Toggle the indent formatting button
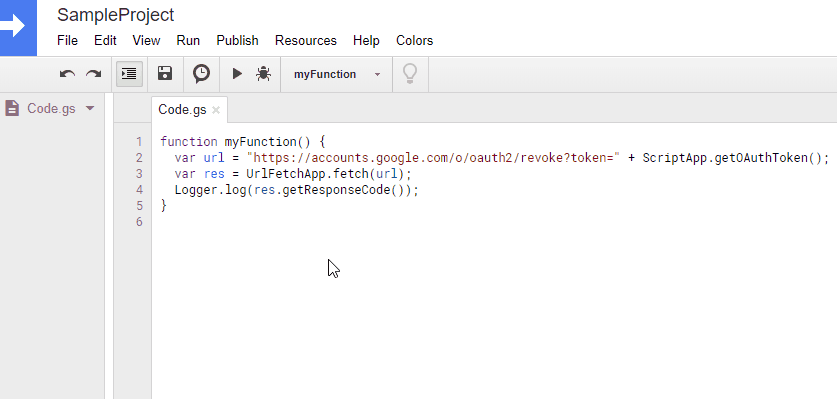837x399 pixels. click(129, 74)
